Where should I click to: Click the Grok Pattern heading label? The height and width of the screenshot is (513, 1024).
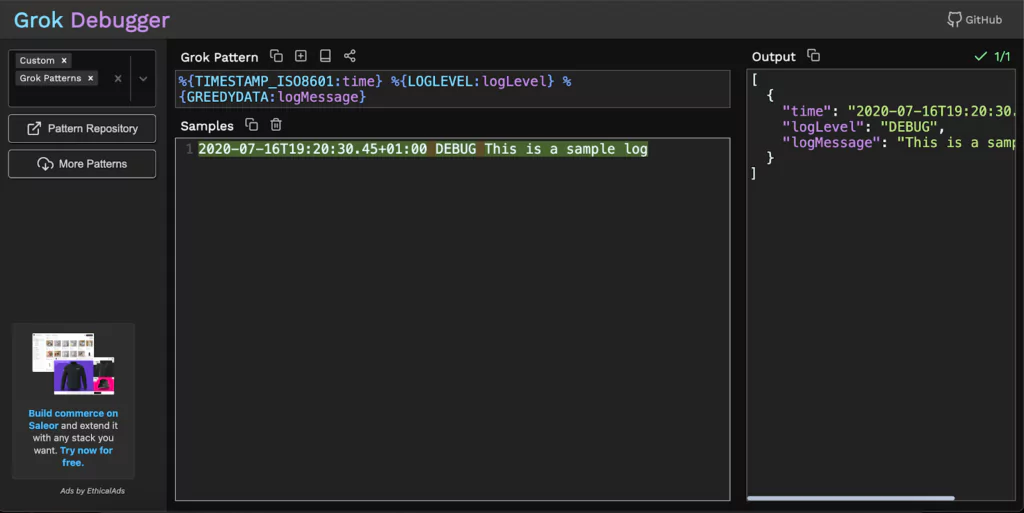click(x=219, y=57)
